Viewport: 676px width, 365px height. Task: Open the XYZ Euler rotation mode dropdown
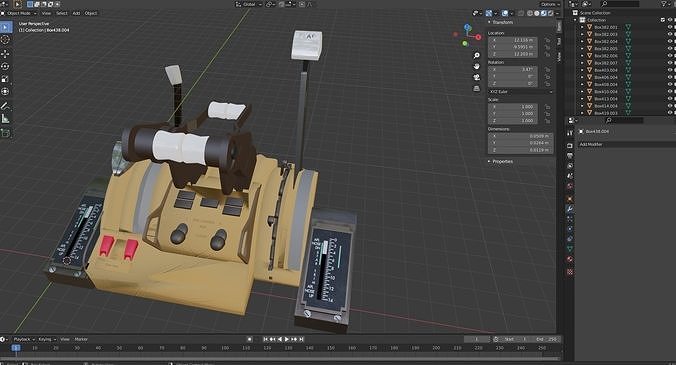(520, 92)
